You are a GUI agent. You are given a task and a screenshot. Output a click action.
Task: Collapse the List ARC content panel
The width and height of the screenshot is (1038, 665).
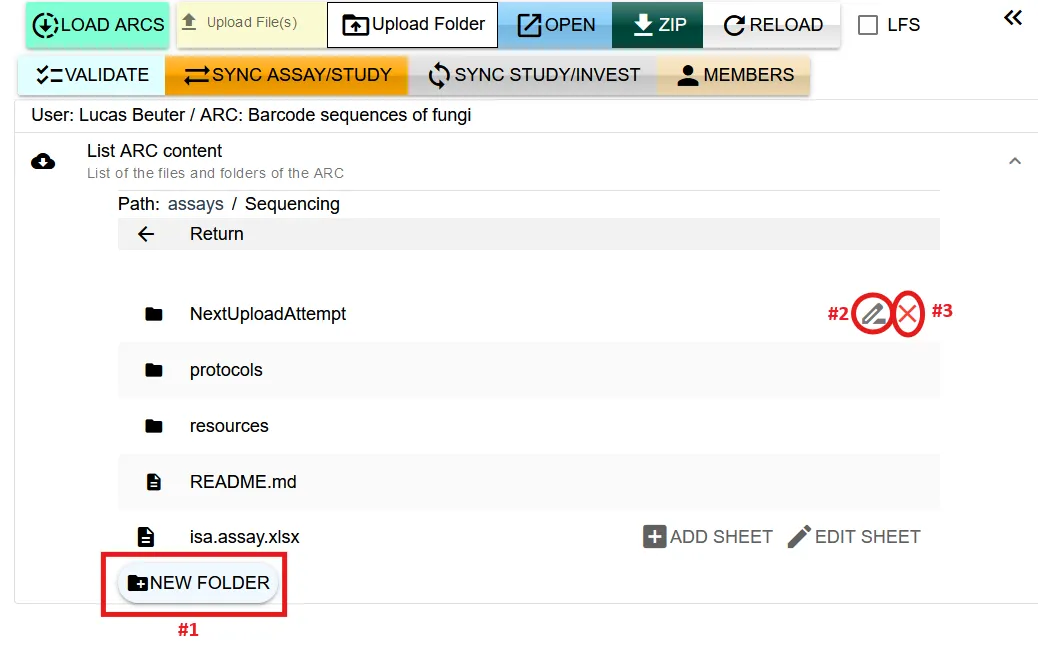point(1014,161)
